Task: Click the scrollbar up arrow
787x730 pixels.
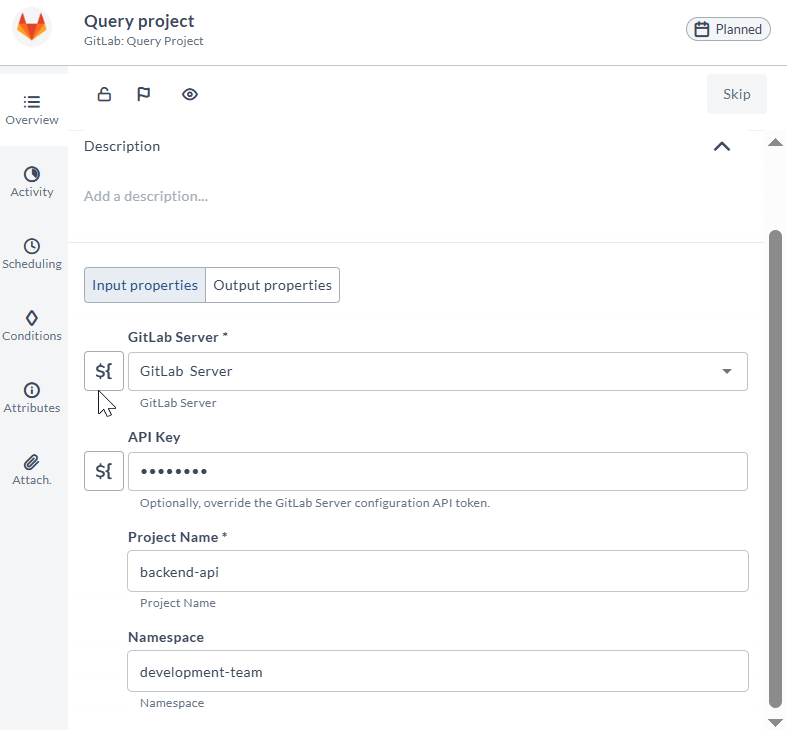Action: point(775,143)
